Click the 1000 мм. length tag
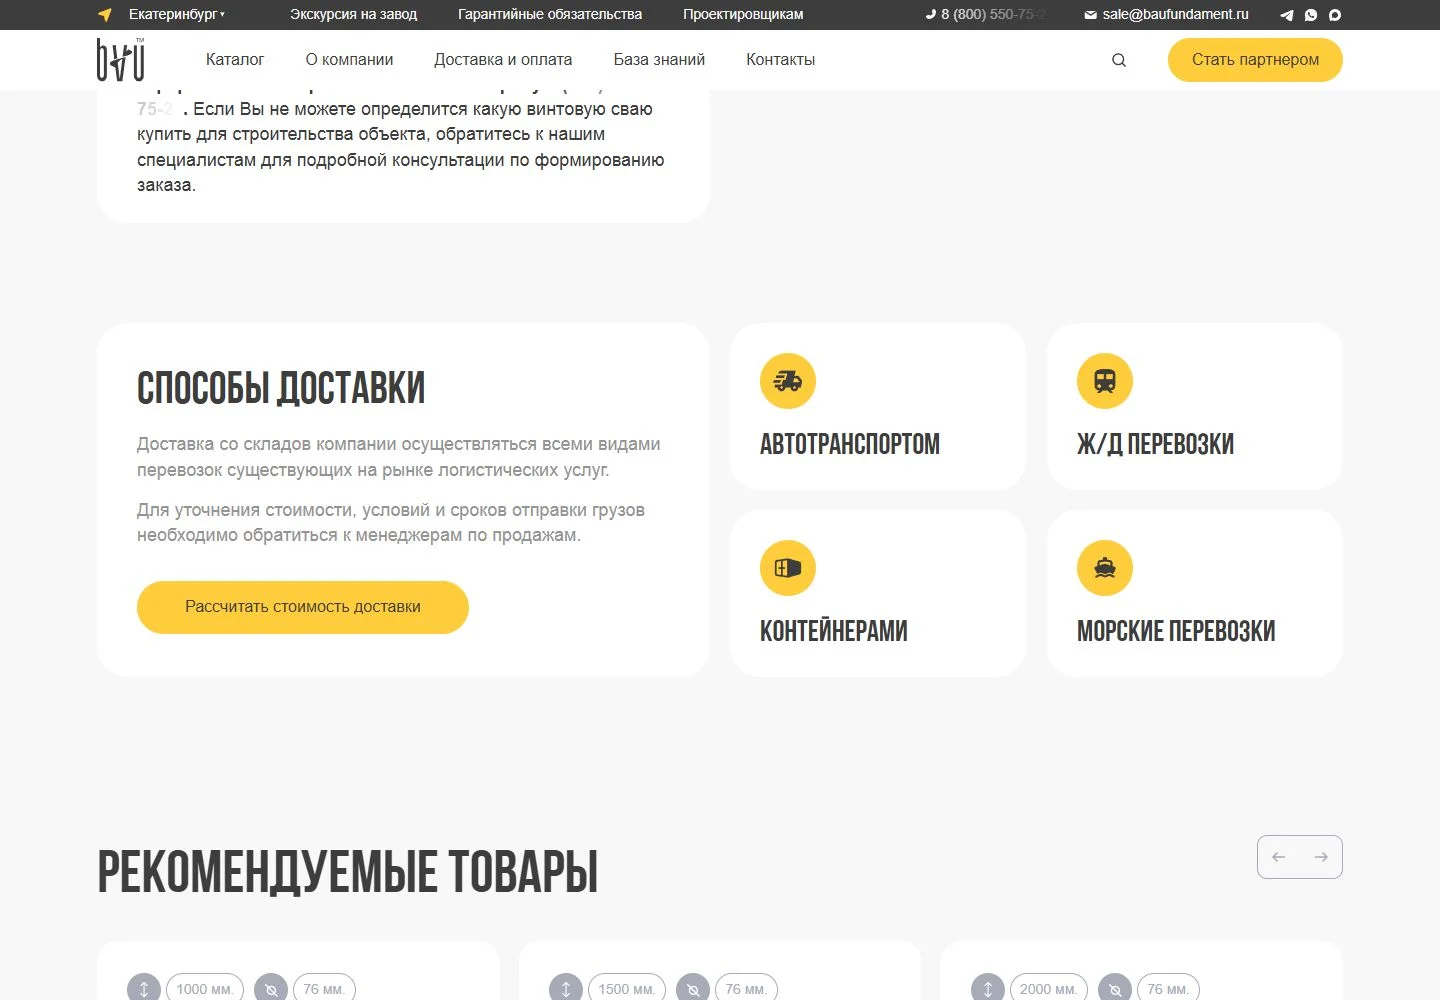This screenshot has height=1000, width=1440. pyautogui.click(x=205, y=989)
